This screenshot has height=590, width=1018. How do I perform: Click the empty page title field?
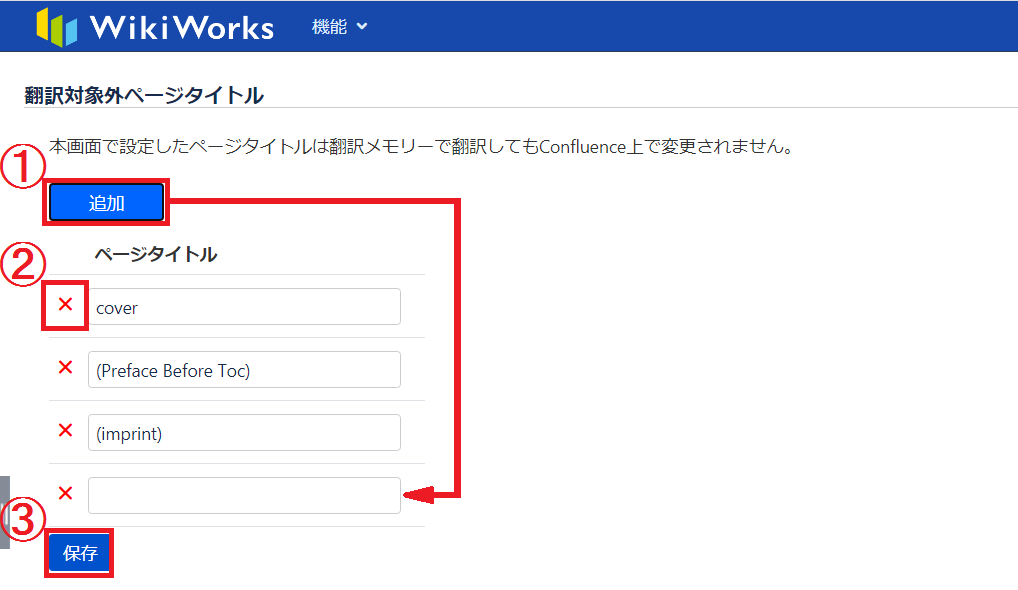tap(244, 496)
